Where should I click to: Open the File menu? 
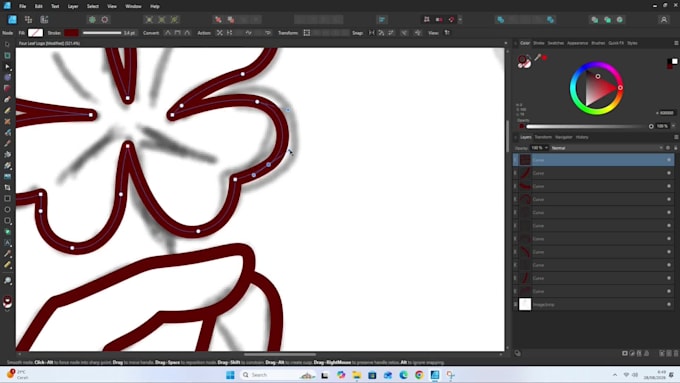[x=23, y=7]
